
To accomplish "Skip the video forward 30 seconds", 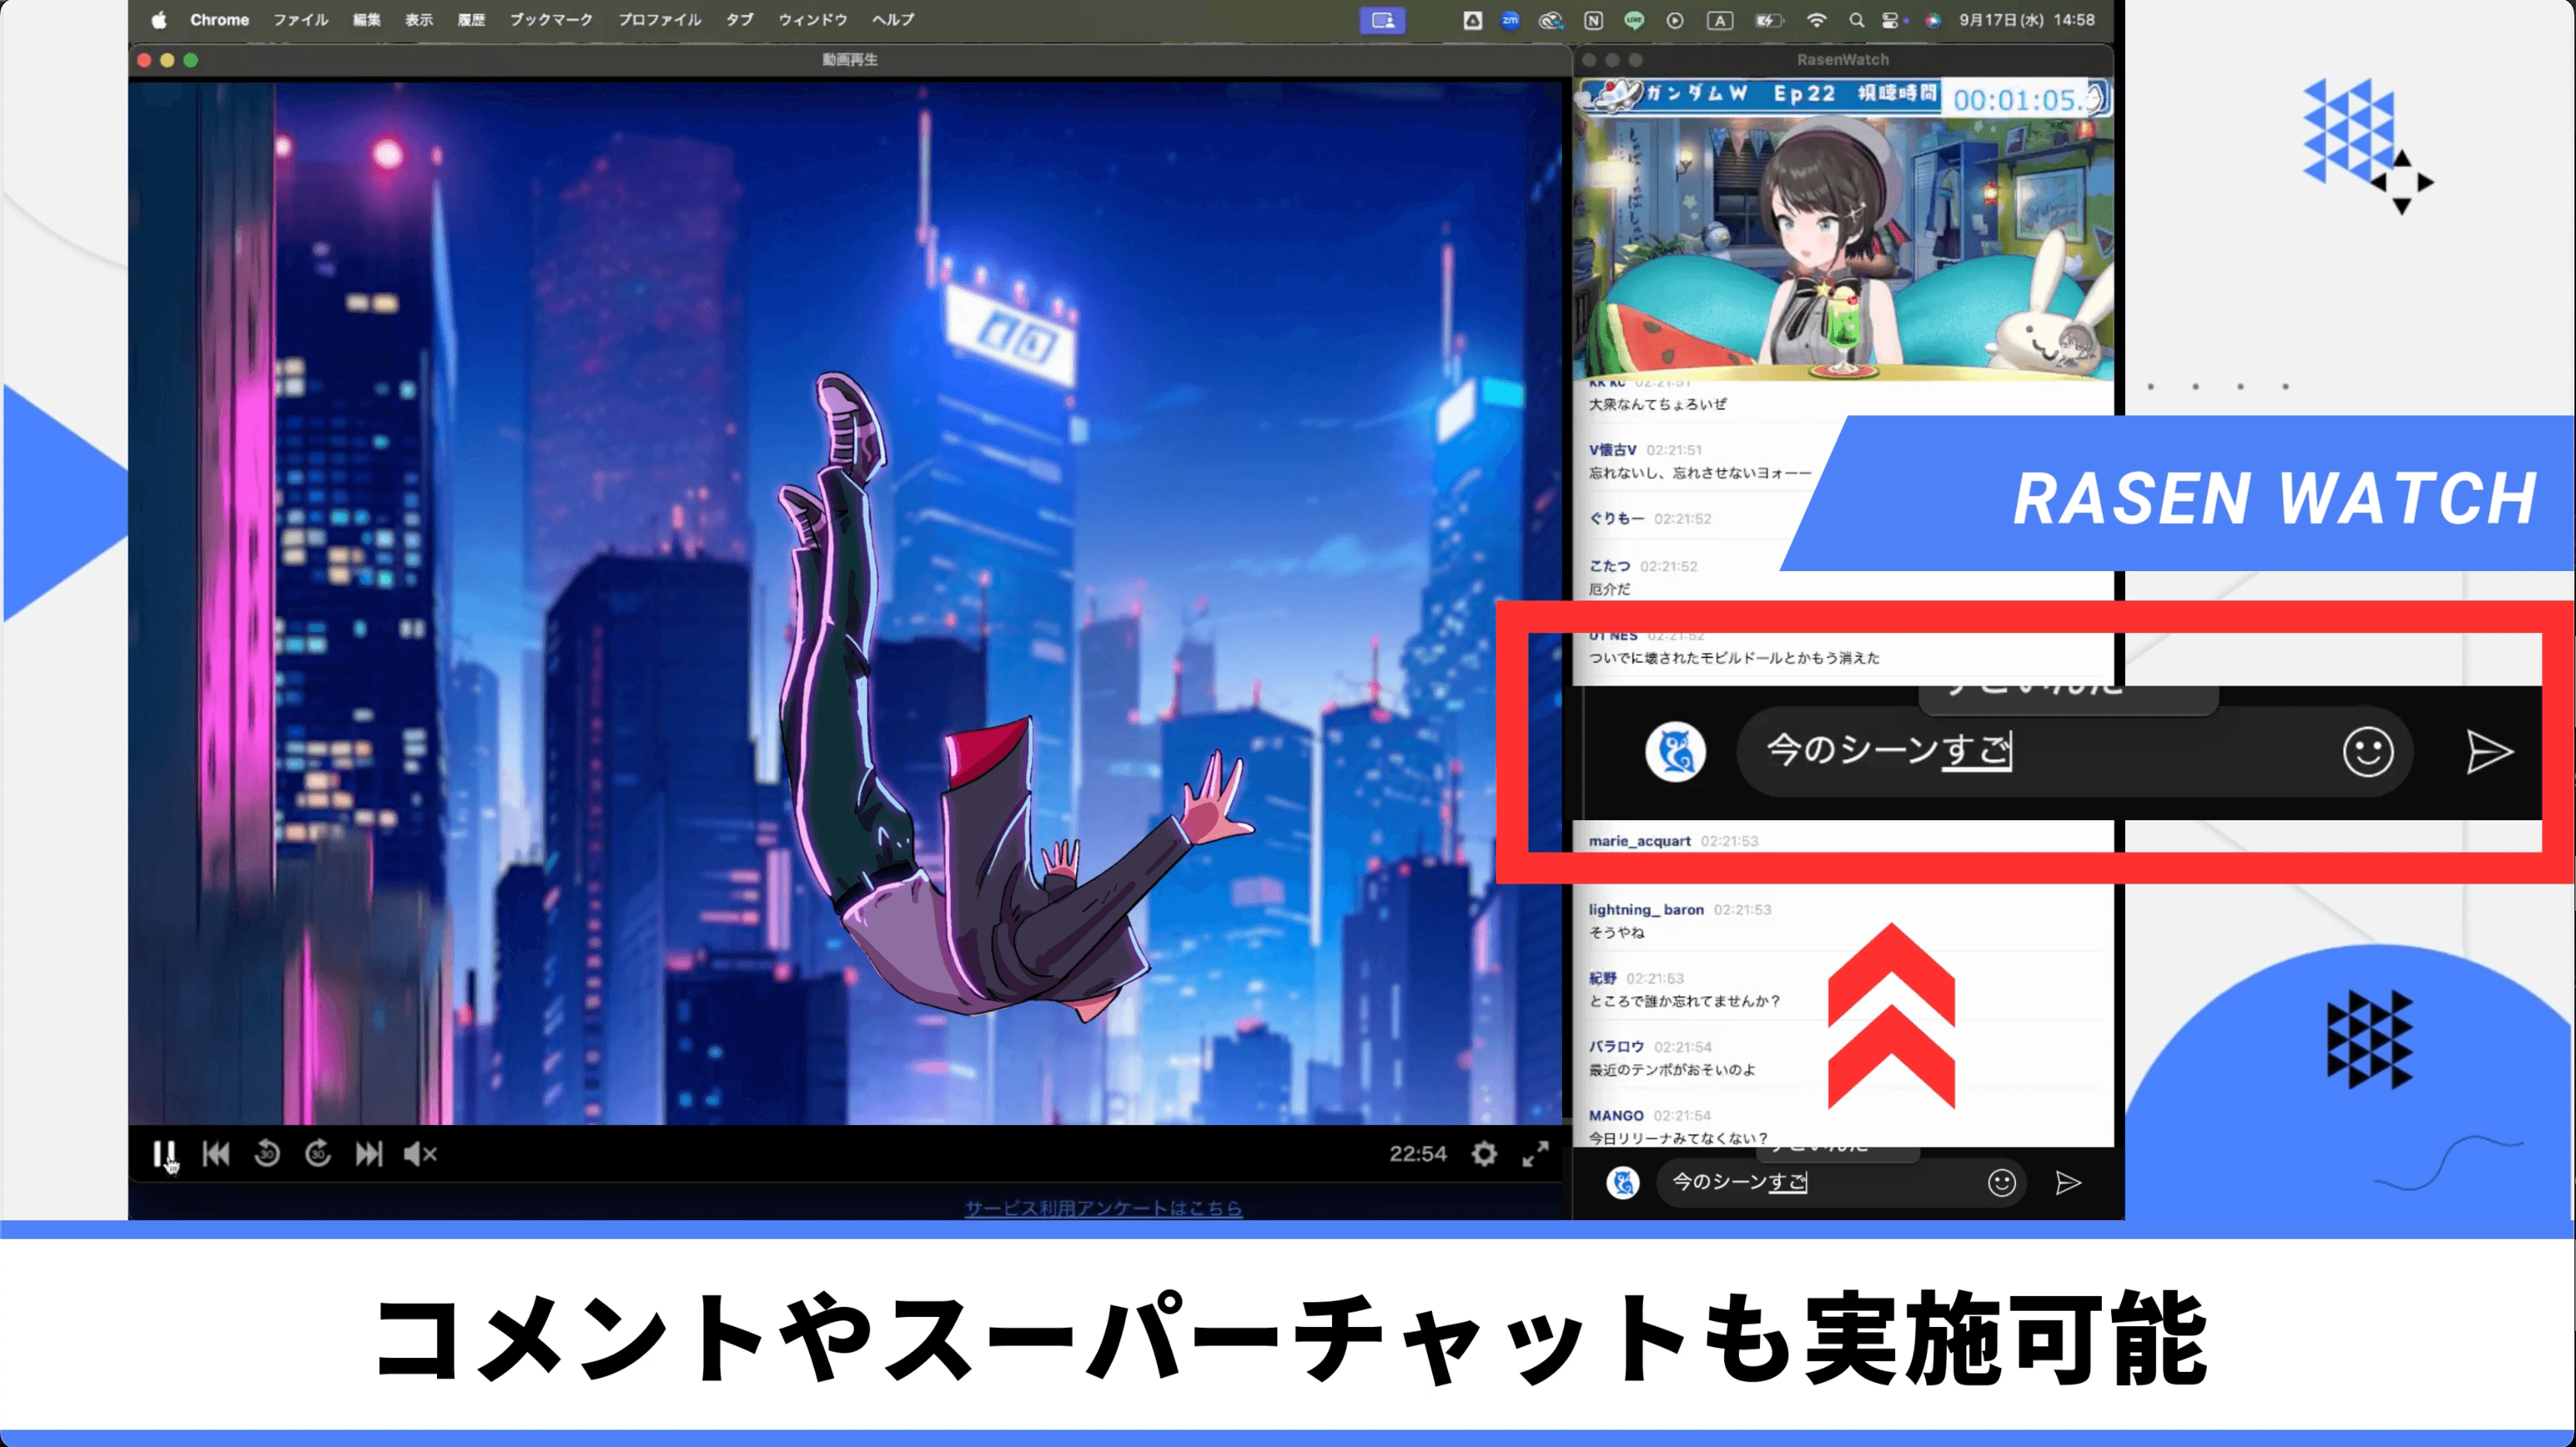I will click(x=318, y=1153).
